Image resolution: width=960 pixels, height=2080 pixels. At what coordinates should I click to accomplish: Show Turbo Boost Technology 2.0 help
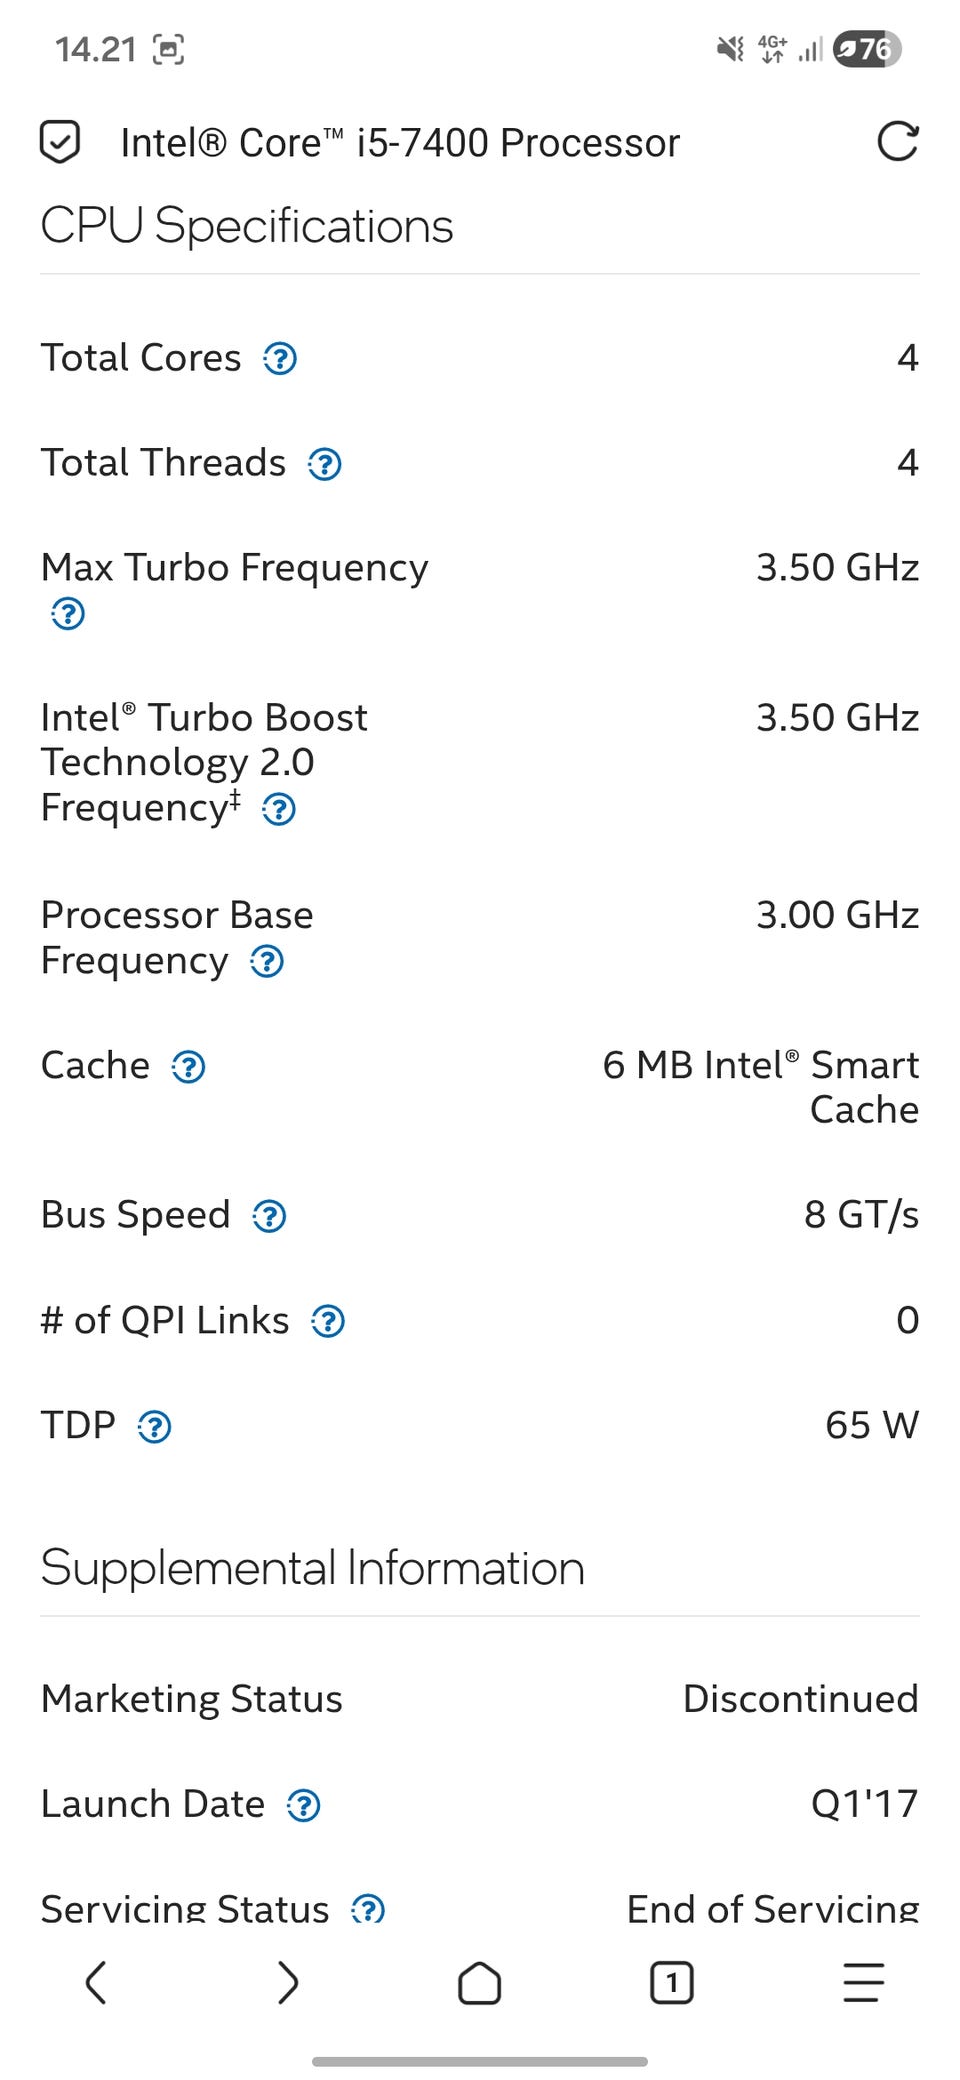click(279, 809)
